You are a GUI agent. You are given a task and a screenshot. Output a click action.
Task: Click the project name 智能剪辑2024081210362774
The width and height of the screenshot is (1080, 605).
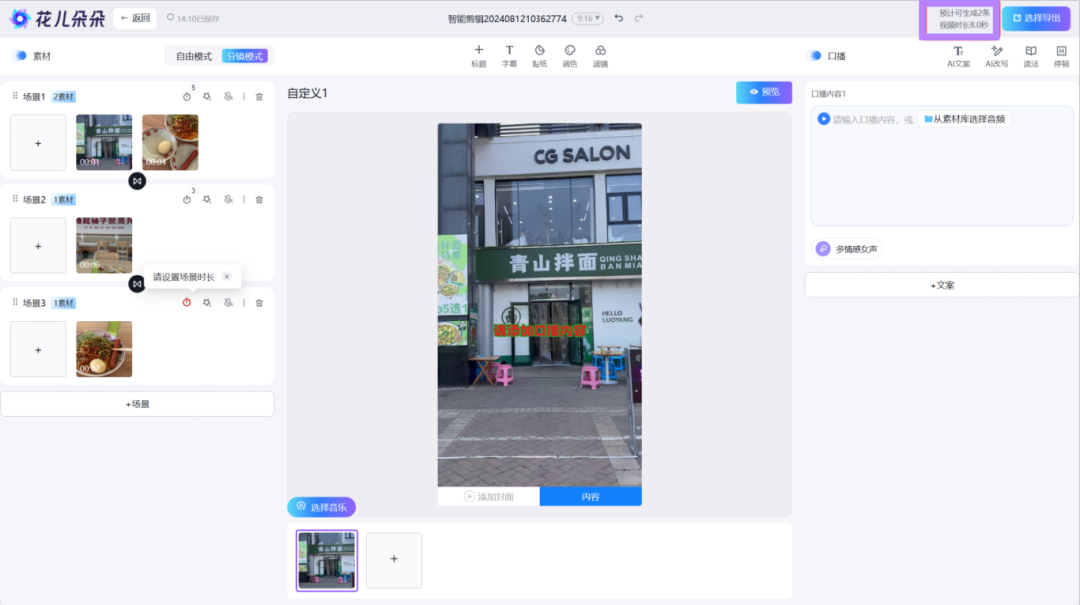507,19
